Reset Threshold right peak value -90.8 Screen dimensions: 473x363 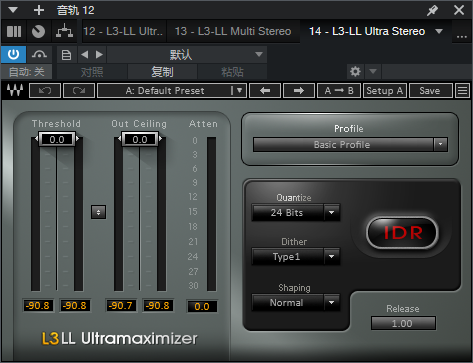(x=75, y=305)
